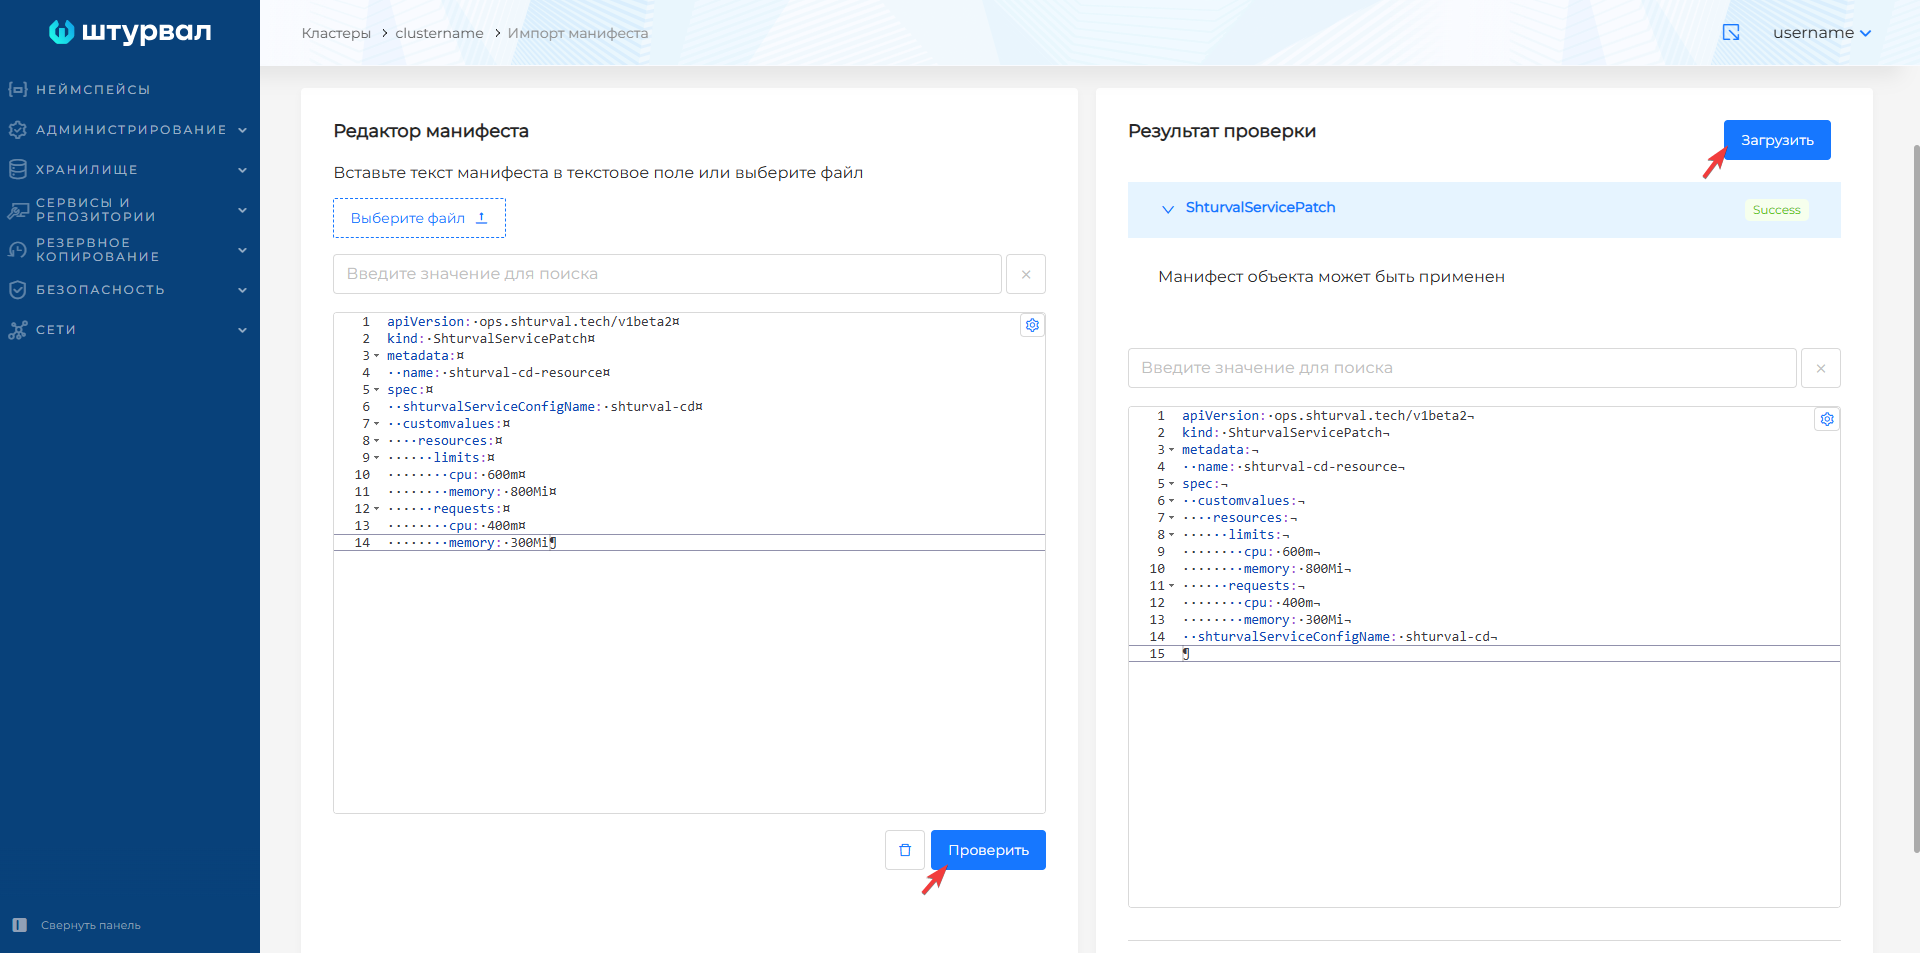1920x953 pixels.
Task: Focus the result search input
Action: 1462,368
